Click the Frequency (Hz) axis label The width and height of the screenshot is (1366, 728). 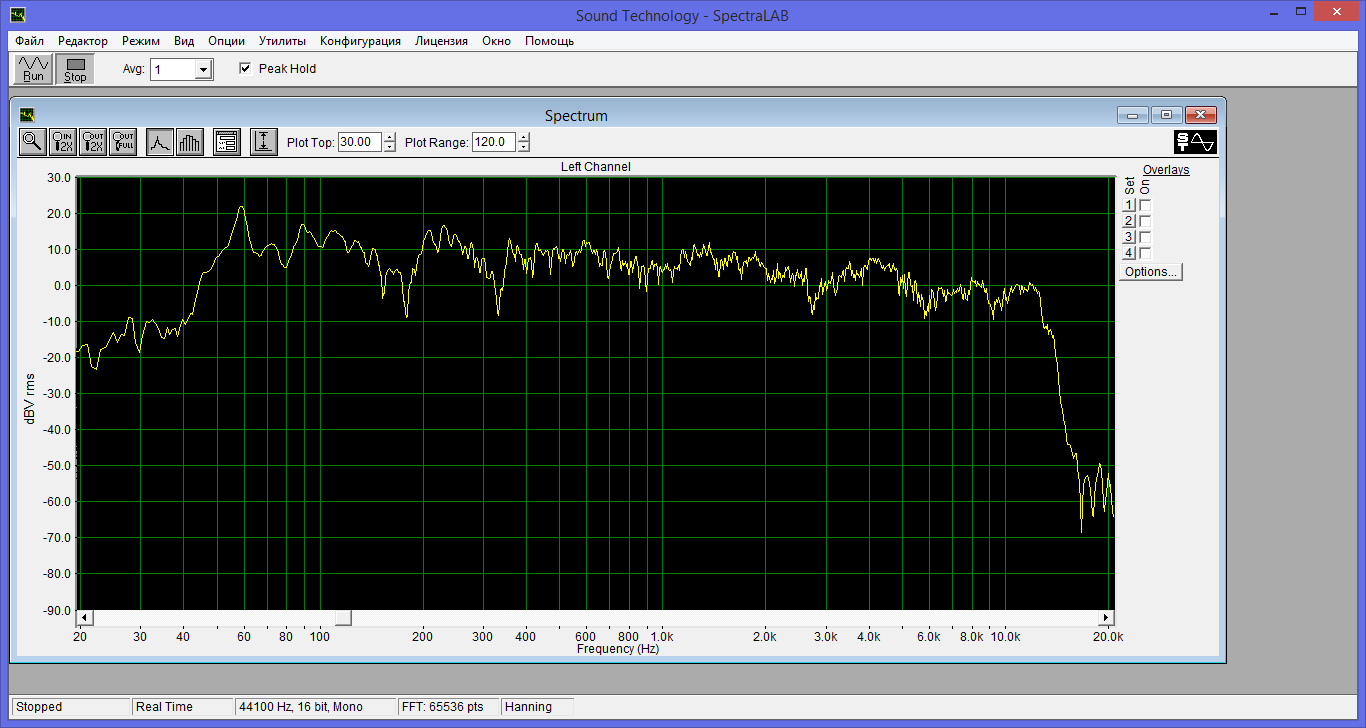point(618,648)
